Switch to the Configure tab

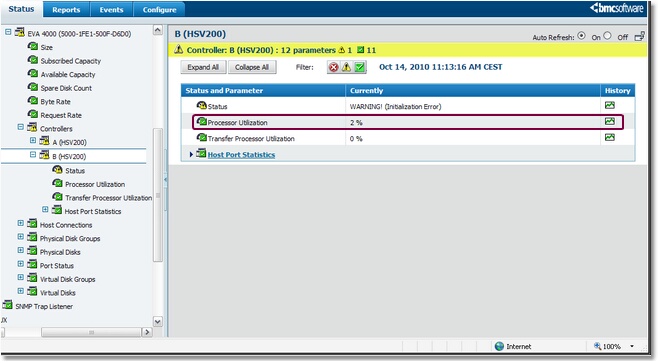click(159, 9)
